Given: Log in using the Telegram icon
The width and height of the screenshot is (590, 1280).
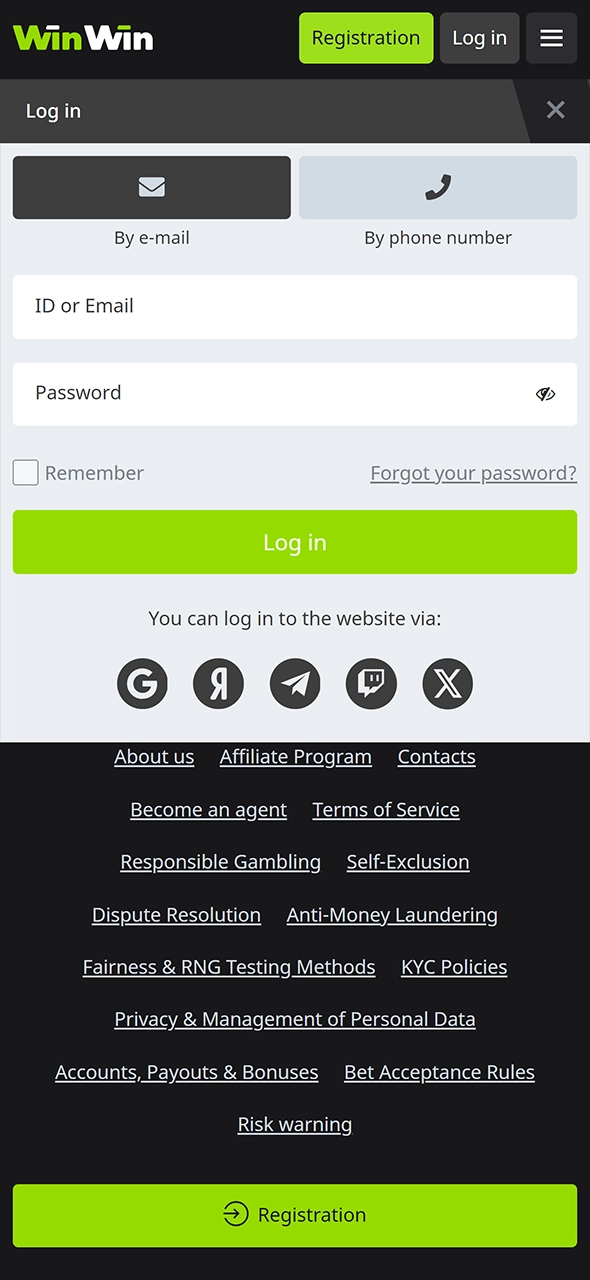Looking at the screenshot, I should (x=294, y=683).
